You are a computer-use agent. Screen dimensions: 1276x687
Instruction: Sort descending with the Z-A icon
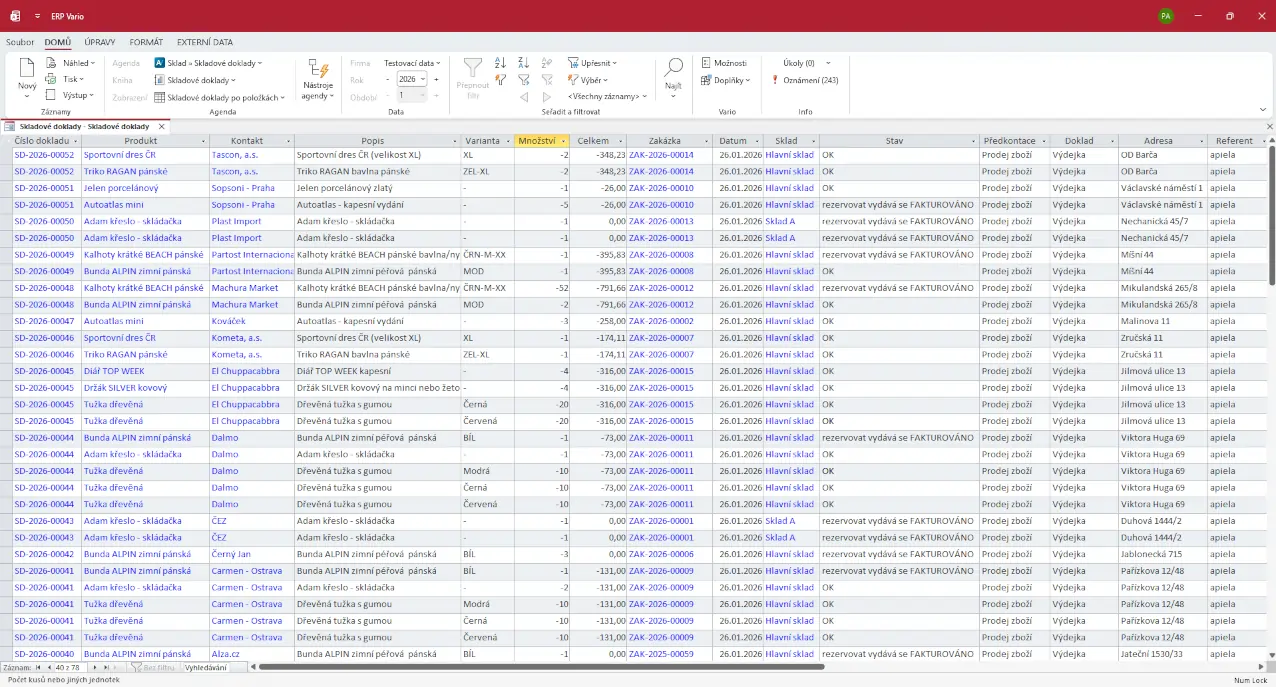523,63
